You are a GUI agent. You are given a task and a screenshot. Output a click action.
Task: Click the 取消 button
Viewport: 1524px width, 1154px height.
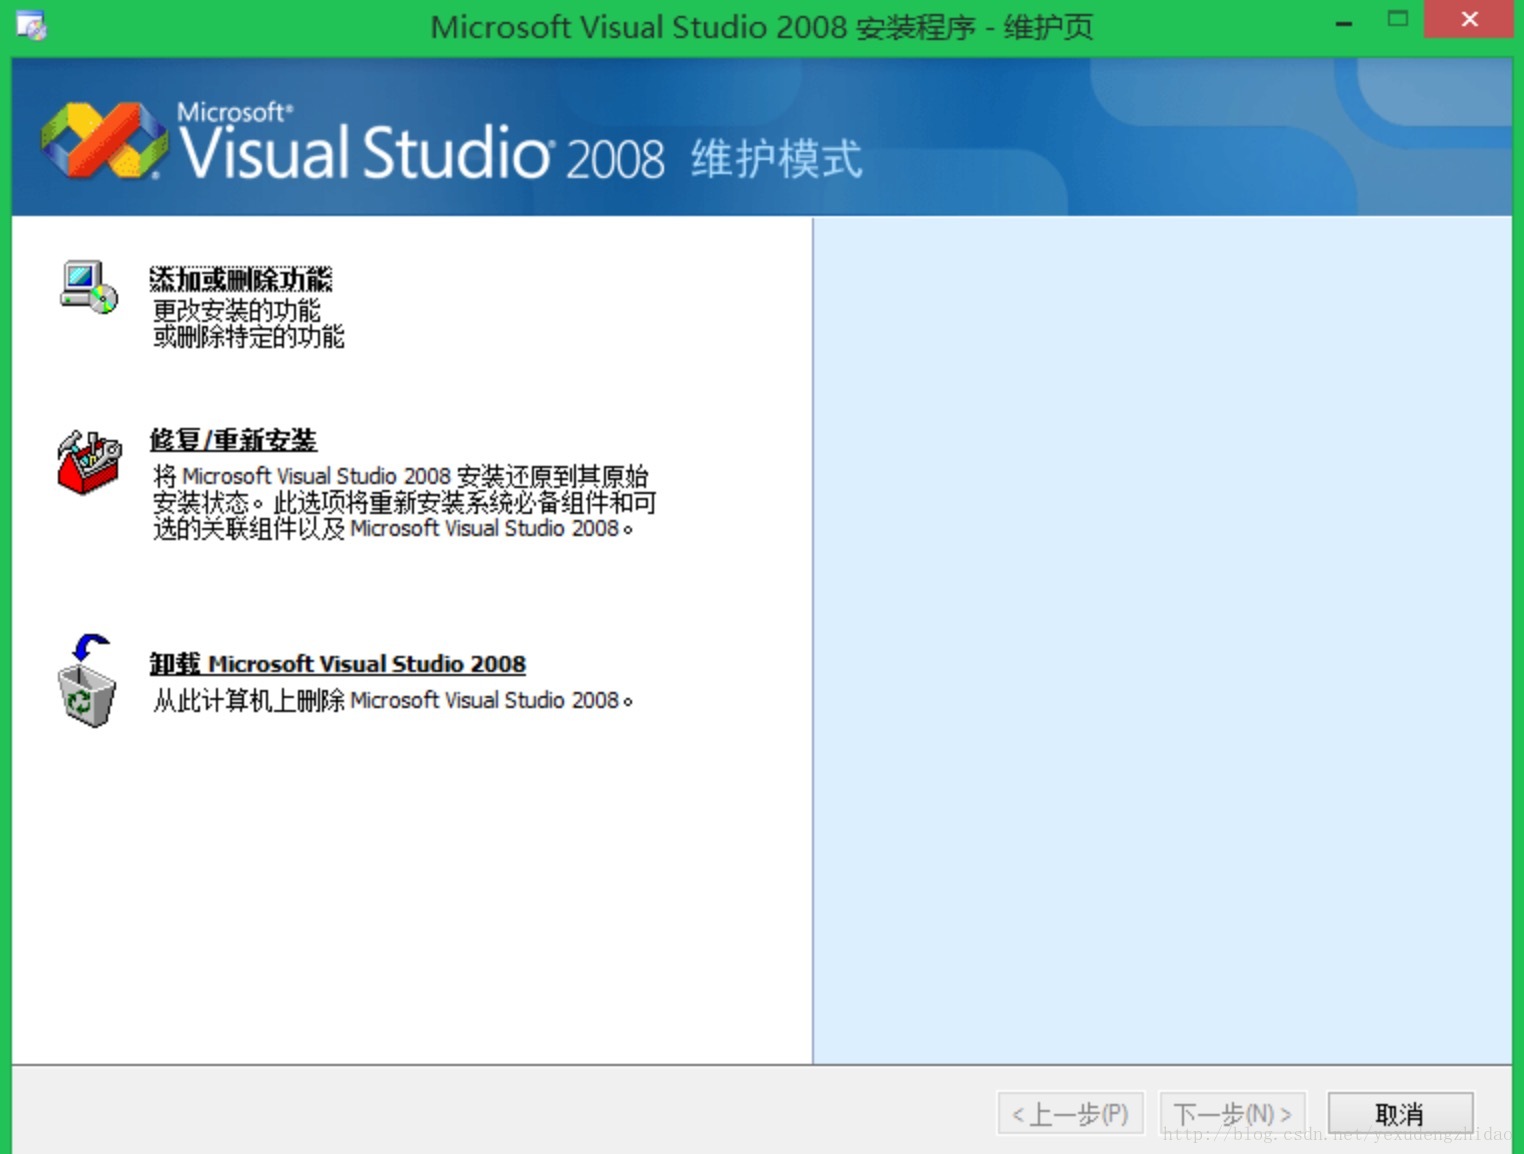(x=1400, y=1113)
